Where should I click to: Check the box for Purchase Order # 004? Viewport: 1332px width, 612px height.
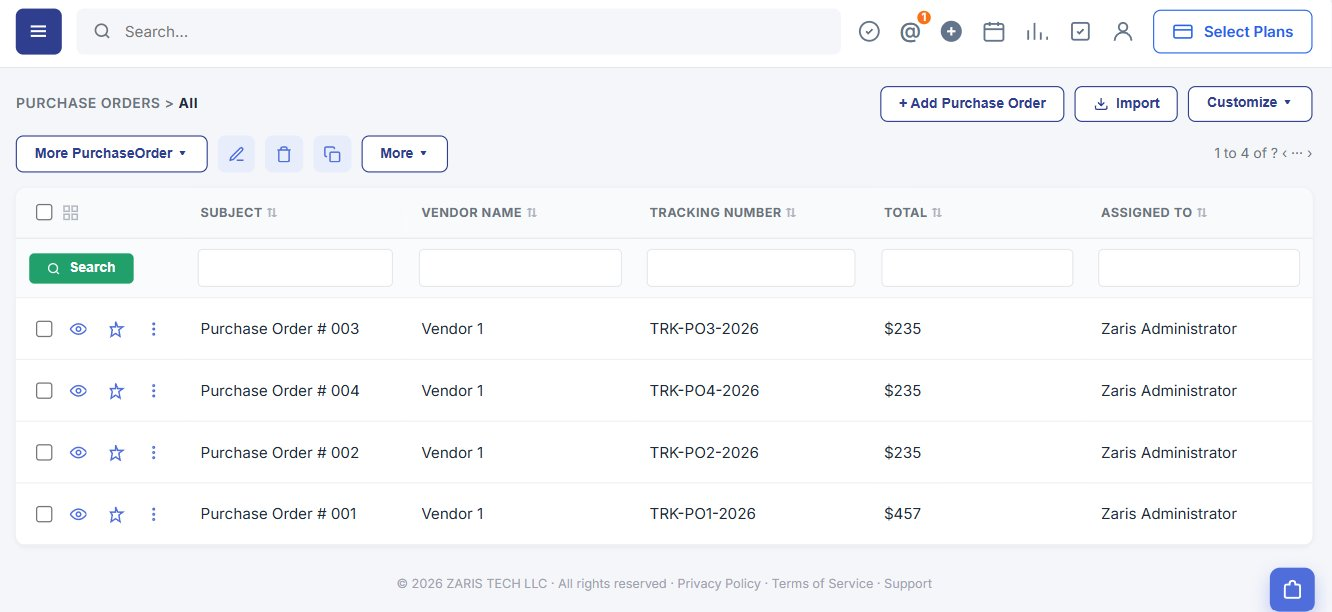44,391
